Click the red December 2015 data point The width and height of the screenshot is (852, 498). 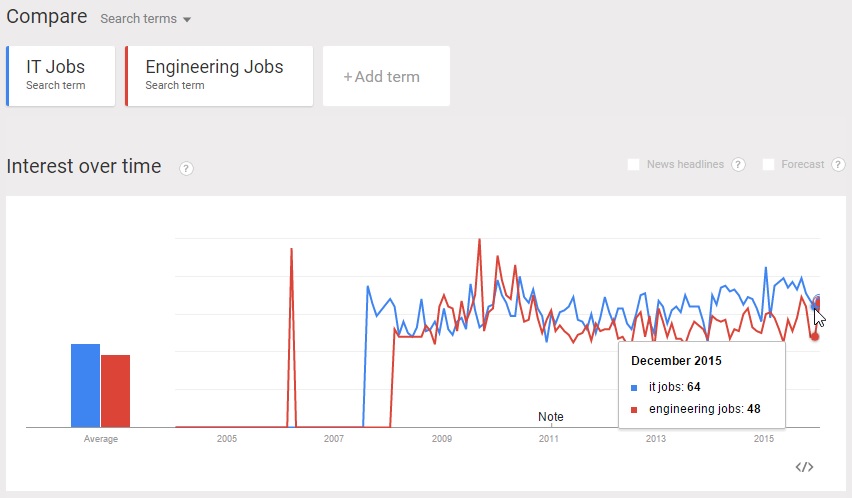[814, 336]
